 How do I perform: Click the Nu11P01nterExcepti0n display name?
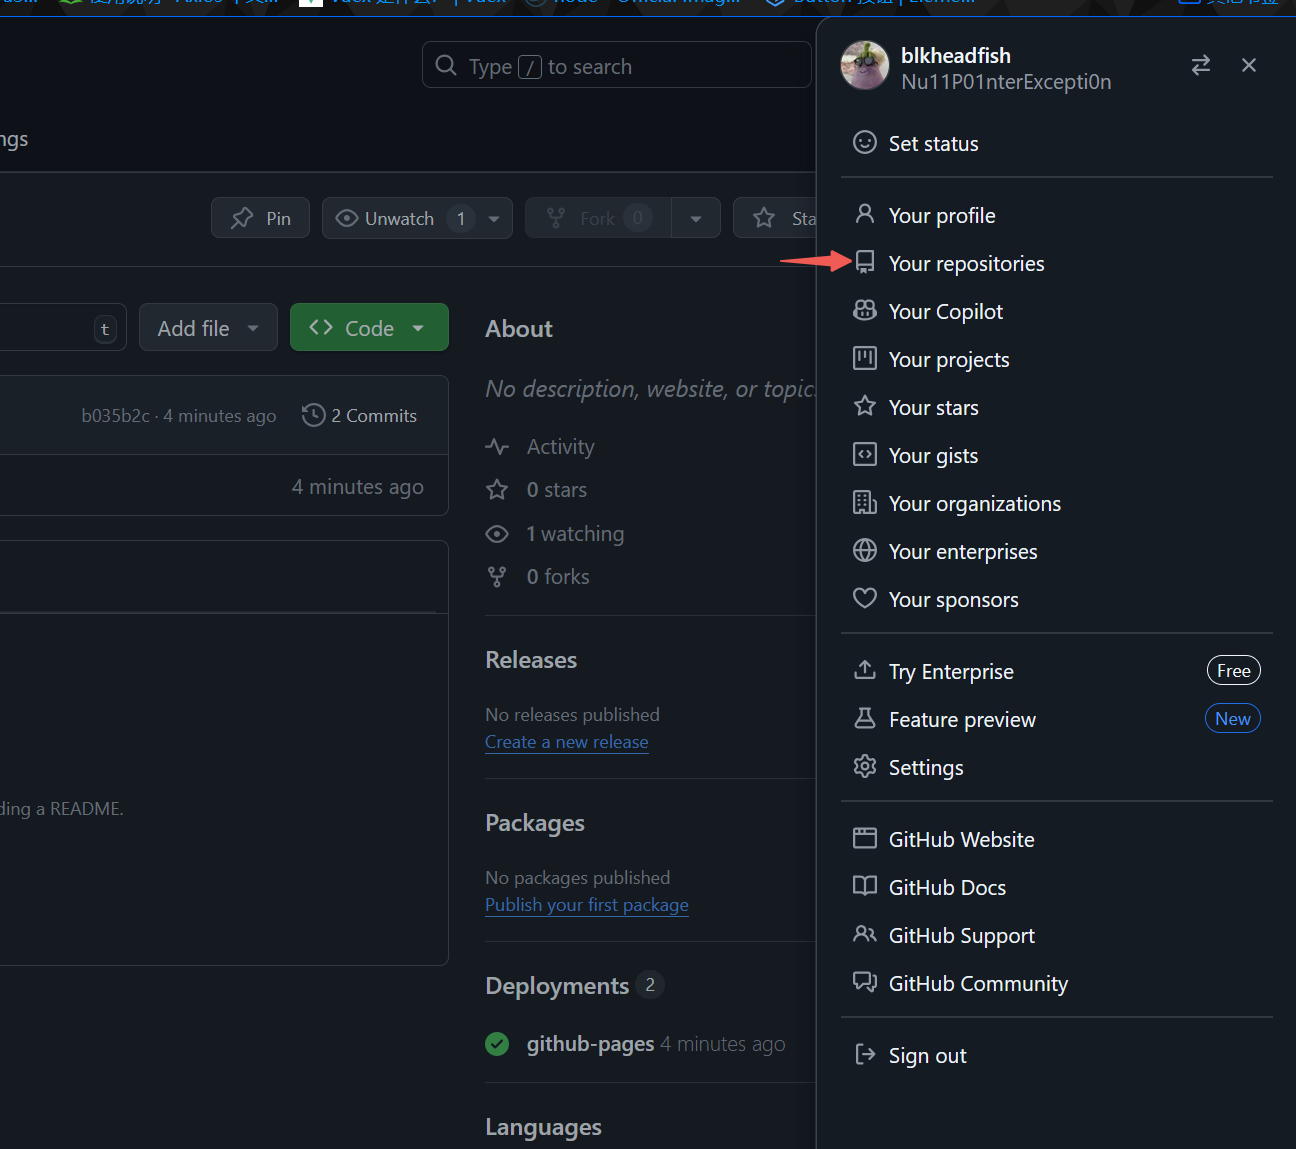(1006, 82)
